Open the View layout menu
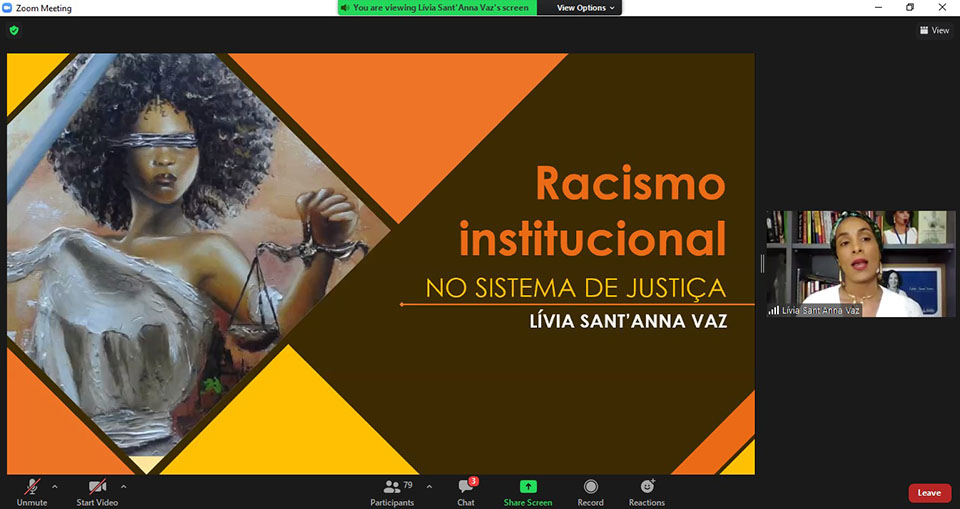This screenshot has width=960, height=509. (x=934, y=31)
